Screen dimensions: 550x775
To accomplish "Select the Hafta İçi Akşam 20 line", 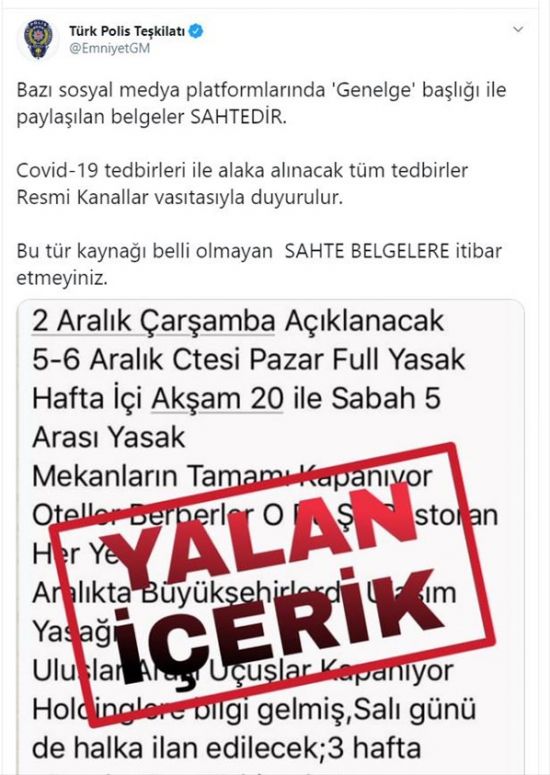I will pyautogui.click(x=236, y=398).
